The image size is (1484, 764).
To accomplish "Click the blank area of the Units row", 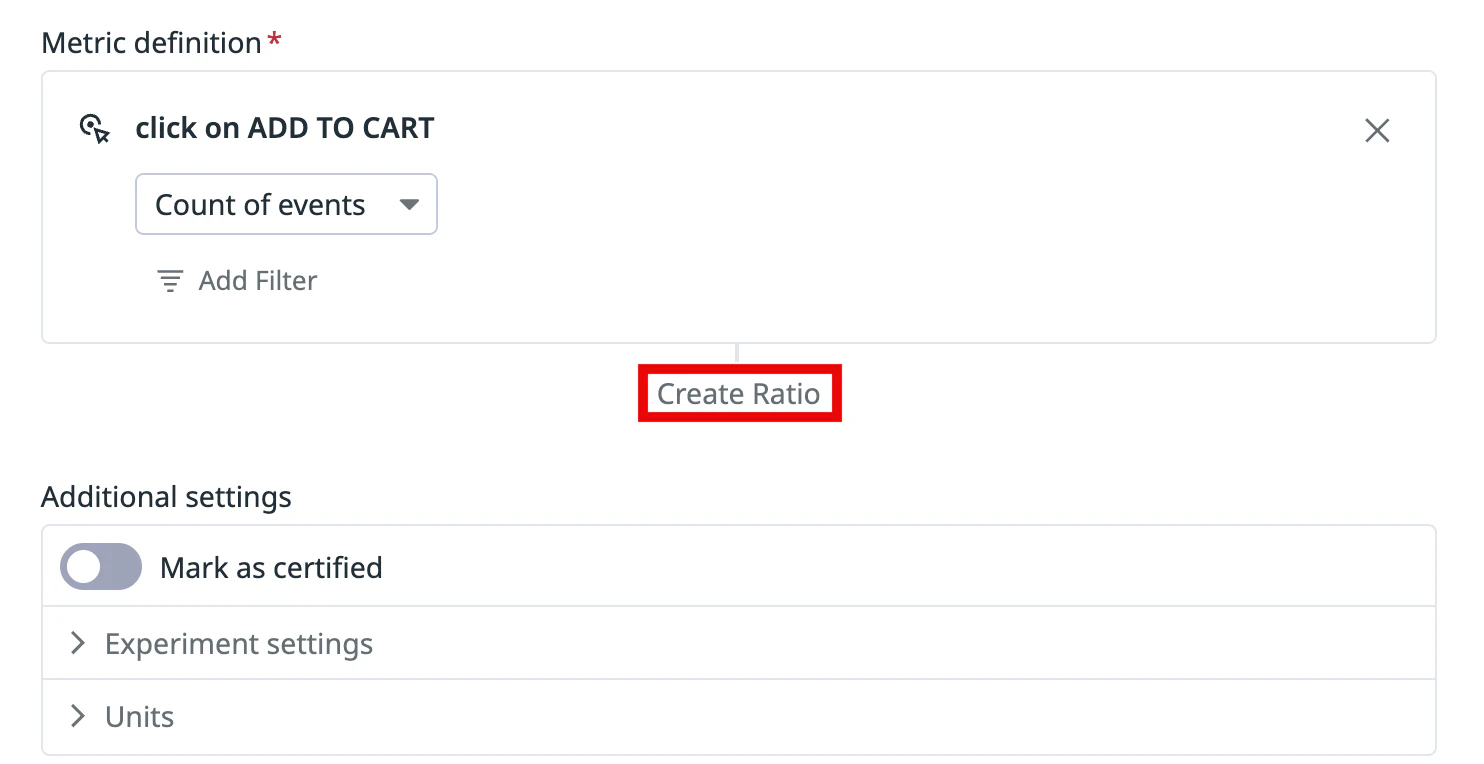I will coord(800,717).
